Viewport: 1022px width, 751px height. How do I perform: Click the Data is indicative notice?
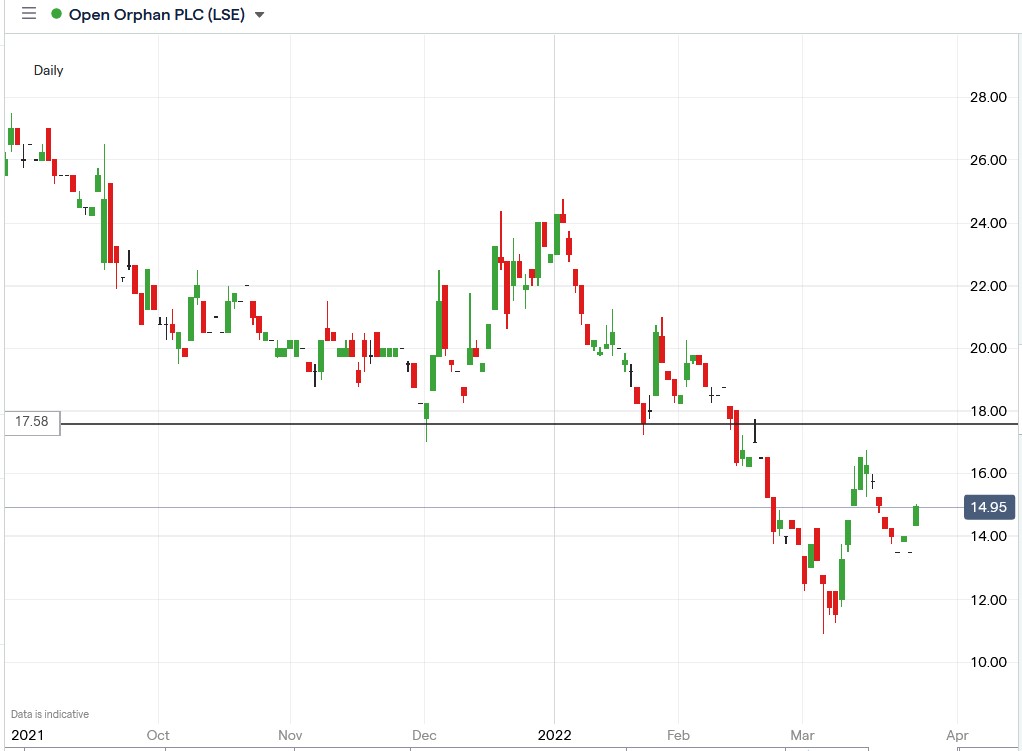coord(50,714)
